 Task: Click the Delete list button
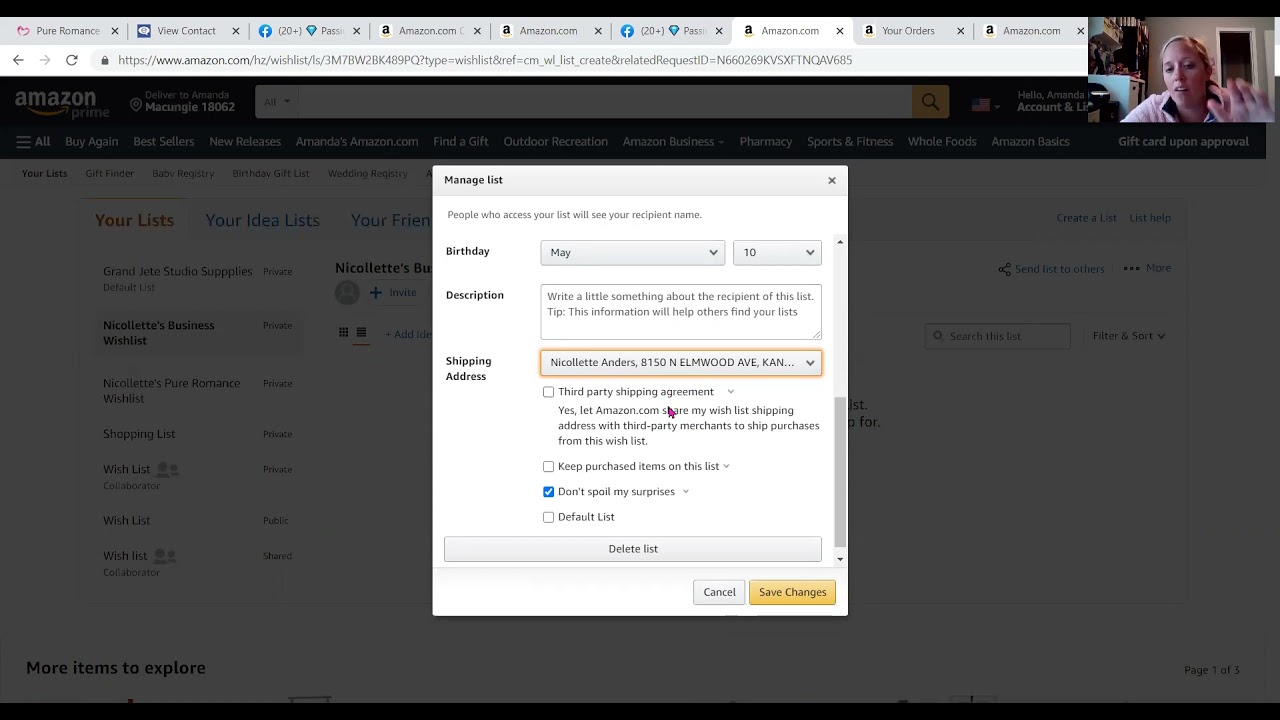coord(633,549)
